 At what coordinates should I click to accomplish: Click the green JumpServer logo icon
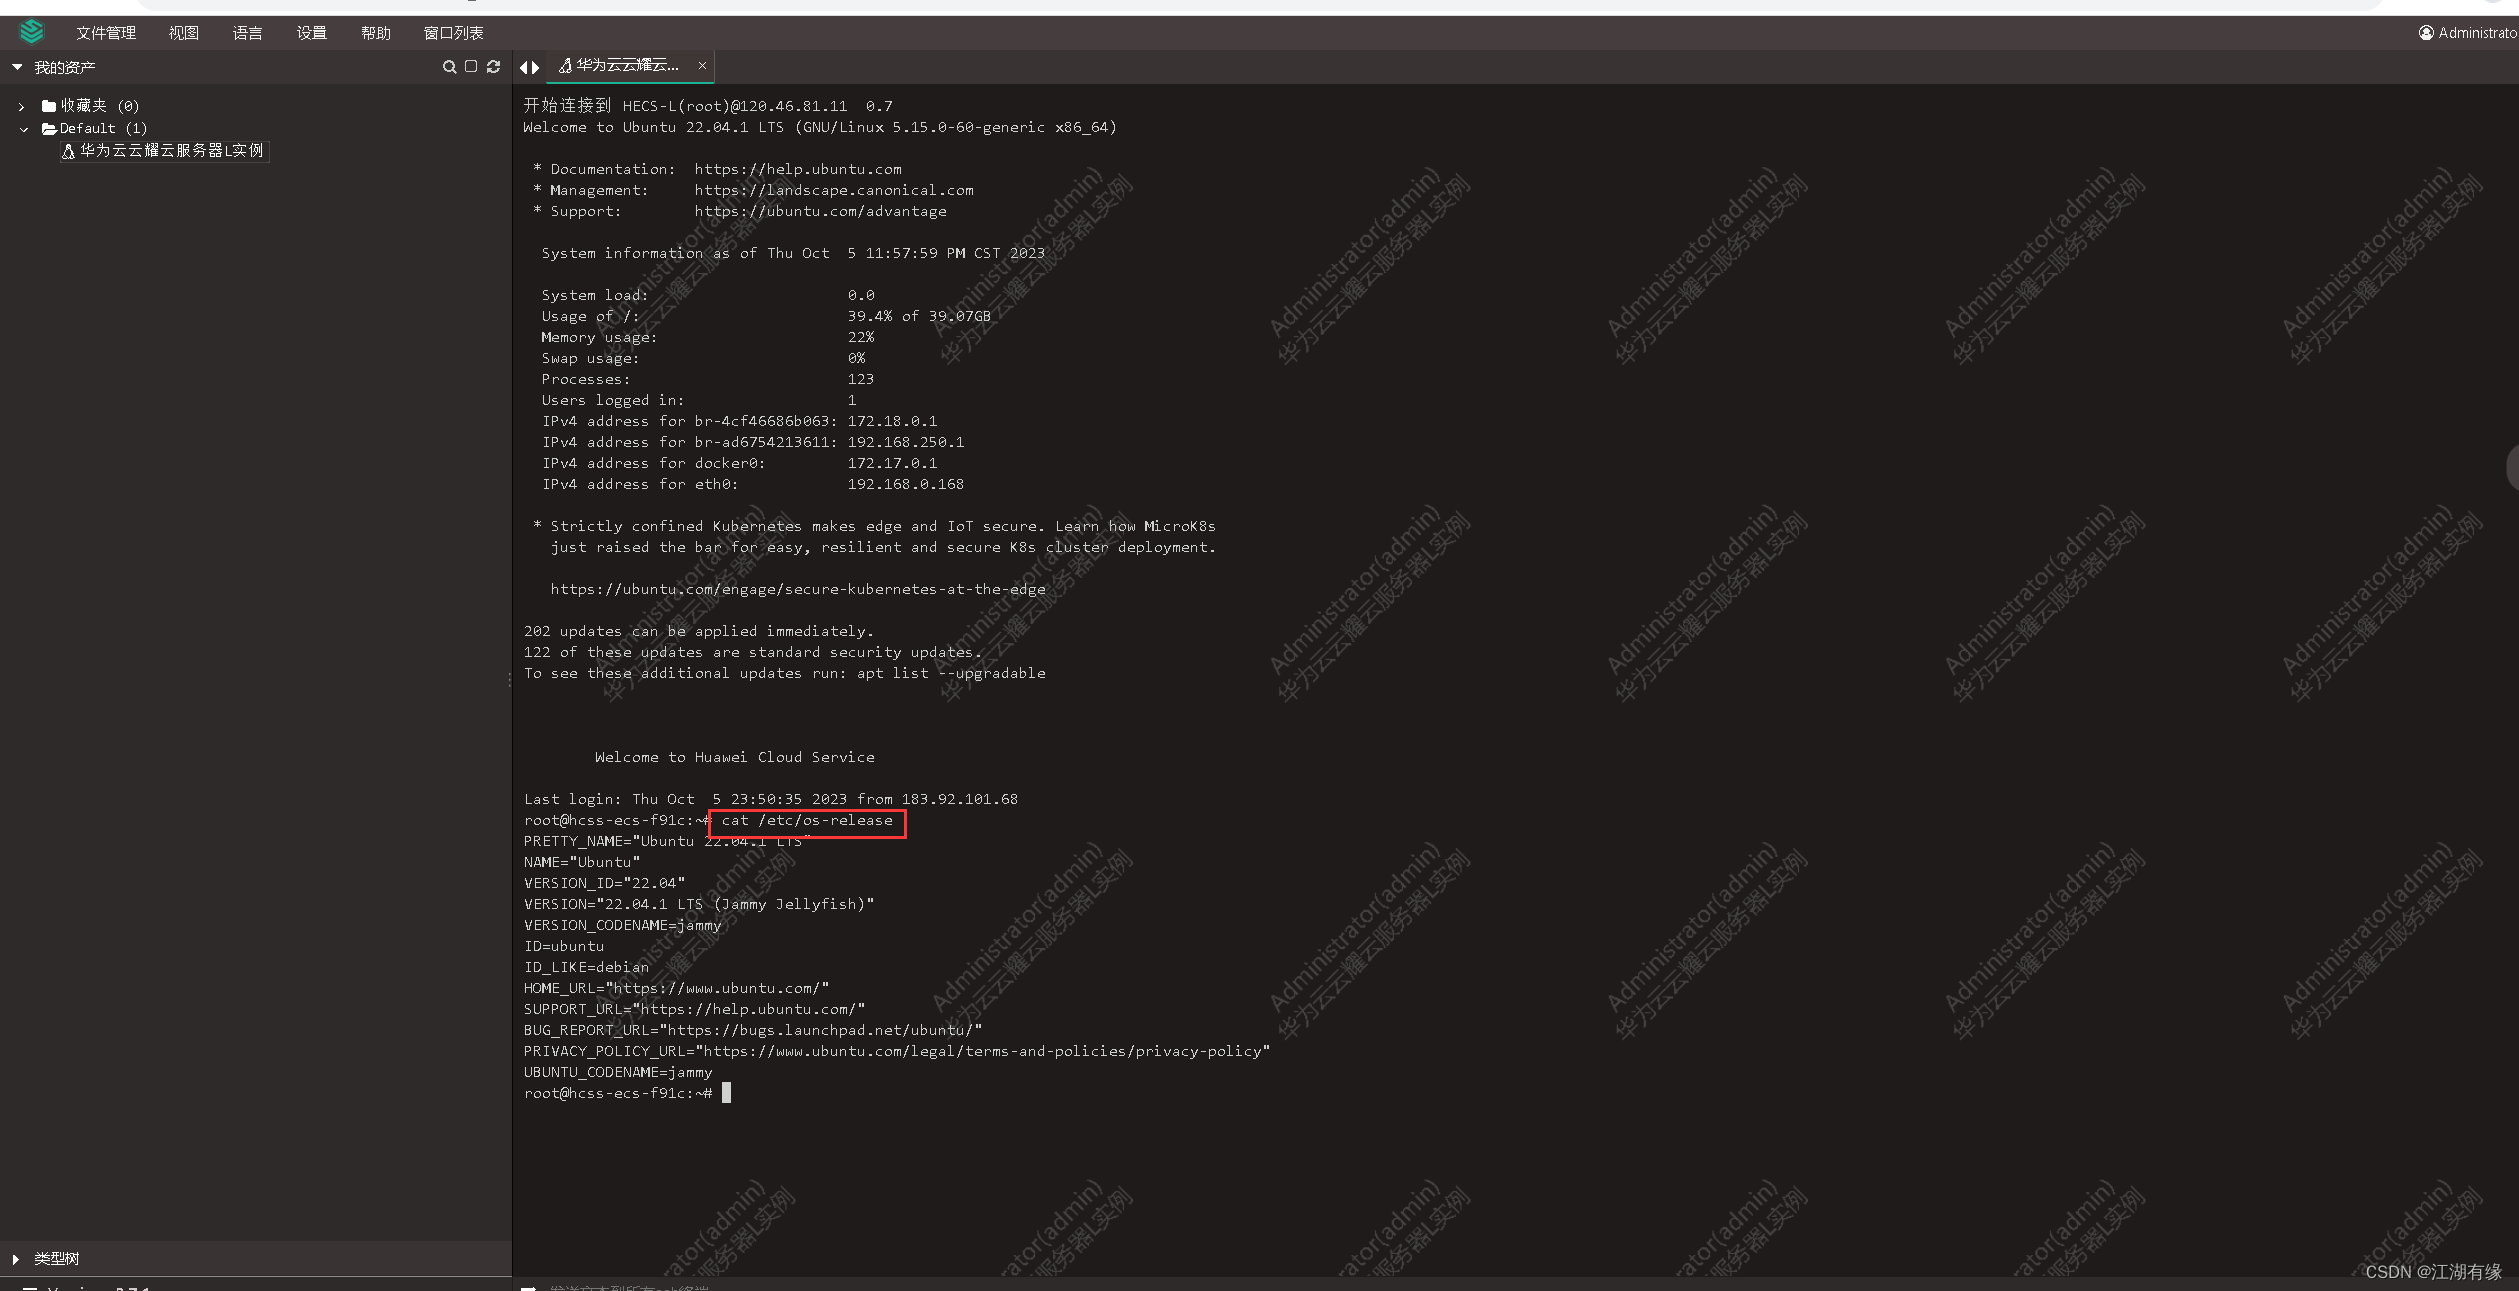(x=32, y=32)
